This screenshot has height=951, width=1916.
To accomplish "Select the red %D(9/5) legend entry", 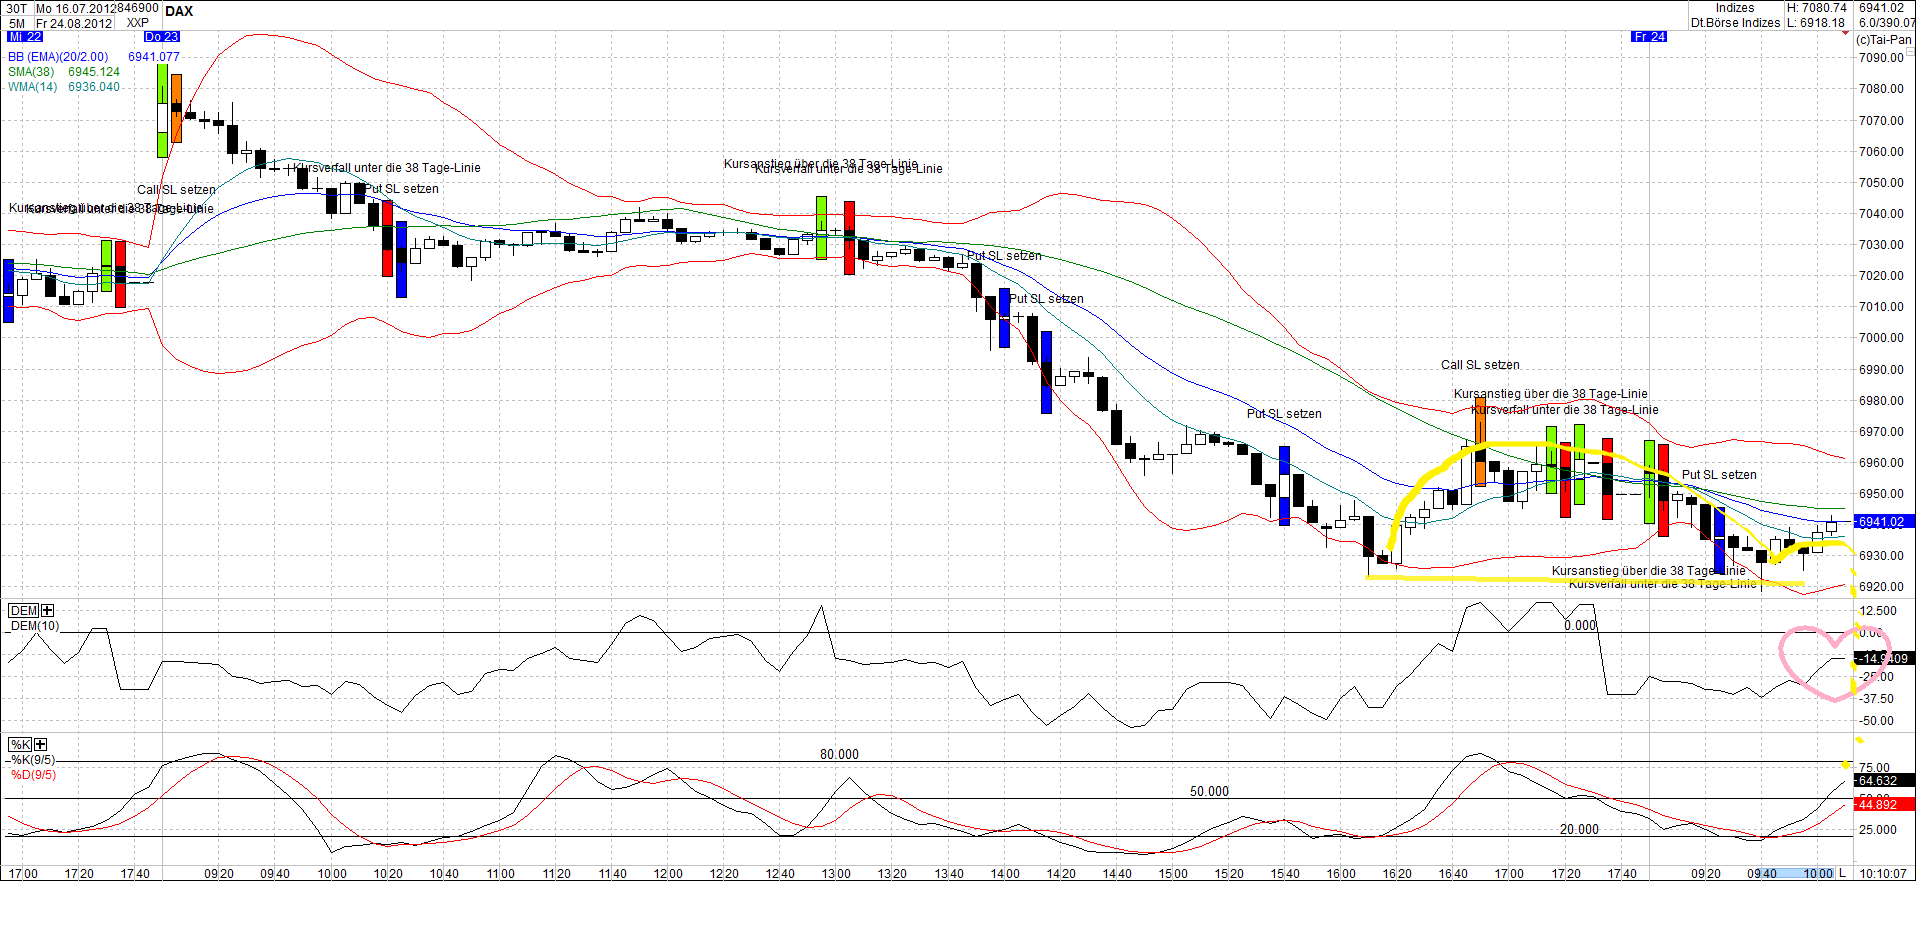I will [33, 775].
